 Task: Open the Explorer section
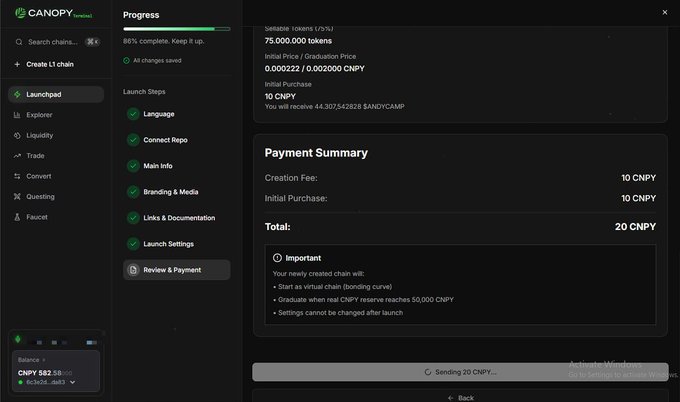click(x=39, y=115)
